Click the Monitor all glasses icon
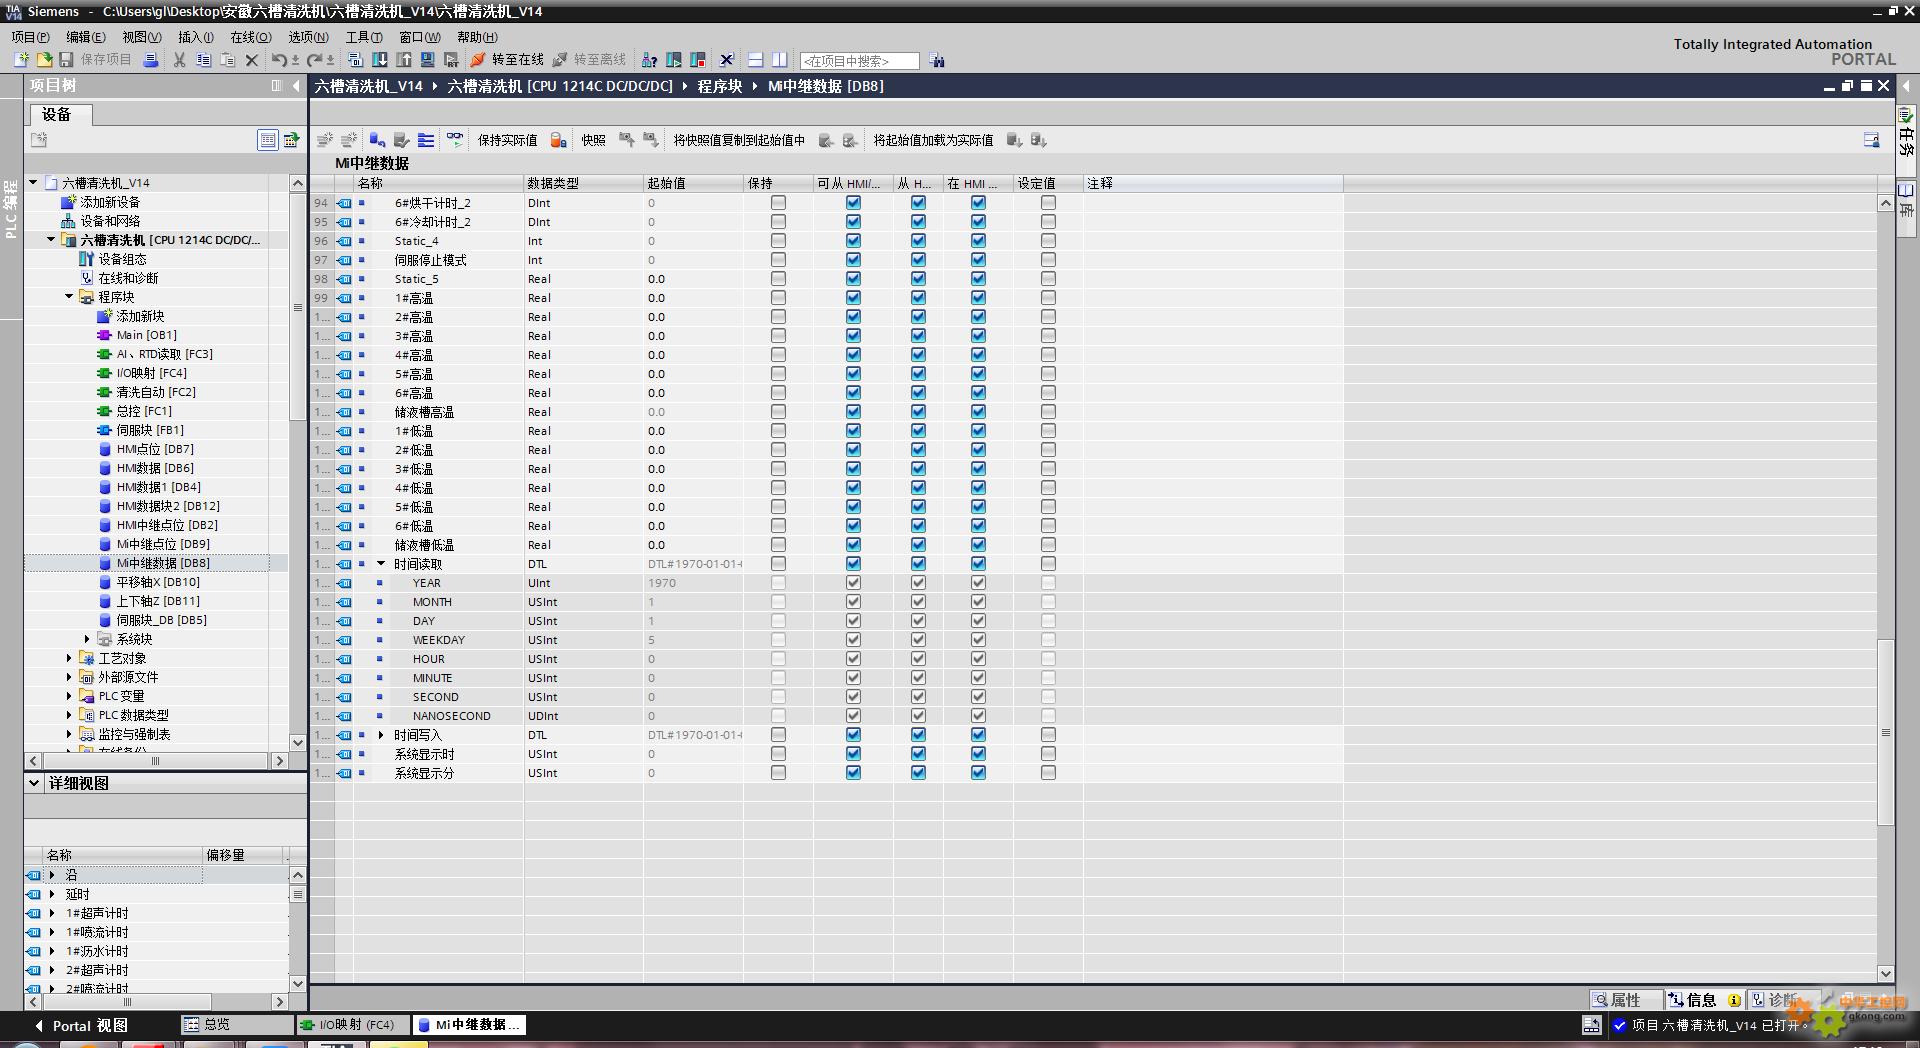The image size is (1920, 1048). tap(455, 140)
